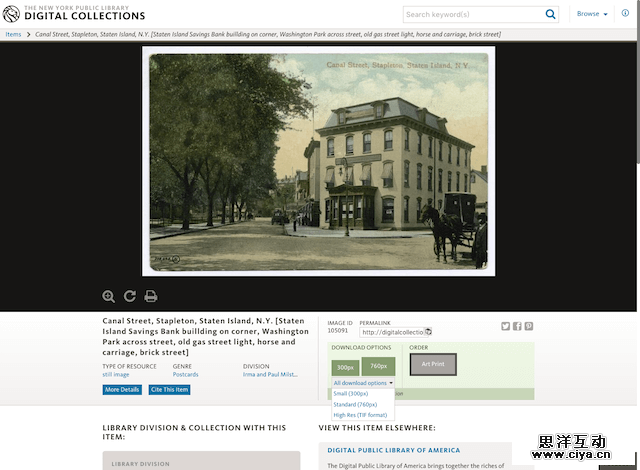Click the More Details button
Screen dimensions: 640x470
pos(122,390)
